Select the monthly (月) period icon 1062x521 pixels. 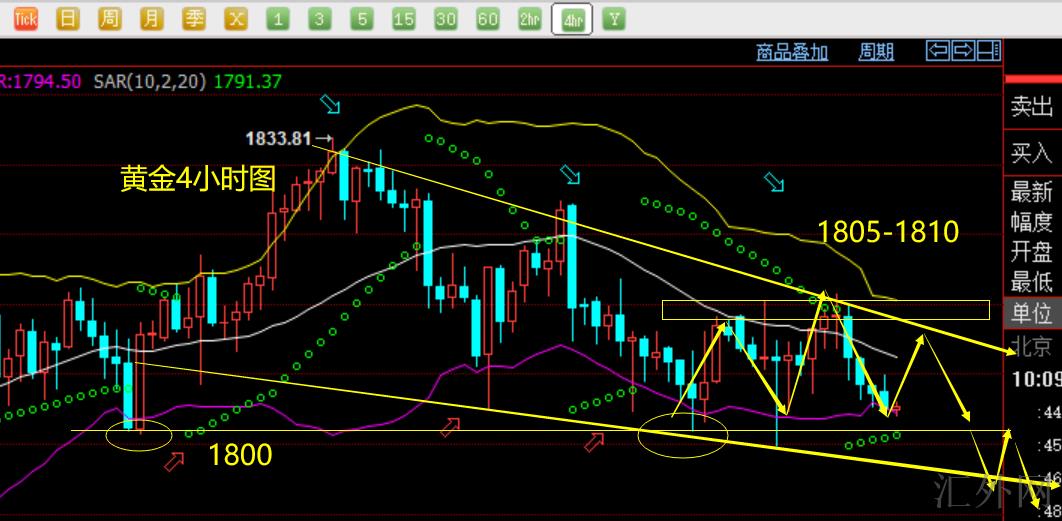[x=151, y=19]
